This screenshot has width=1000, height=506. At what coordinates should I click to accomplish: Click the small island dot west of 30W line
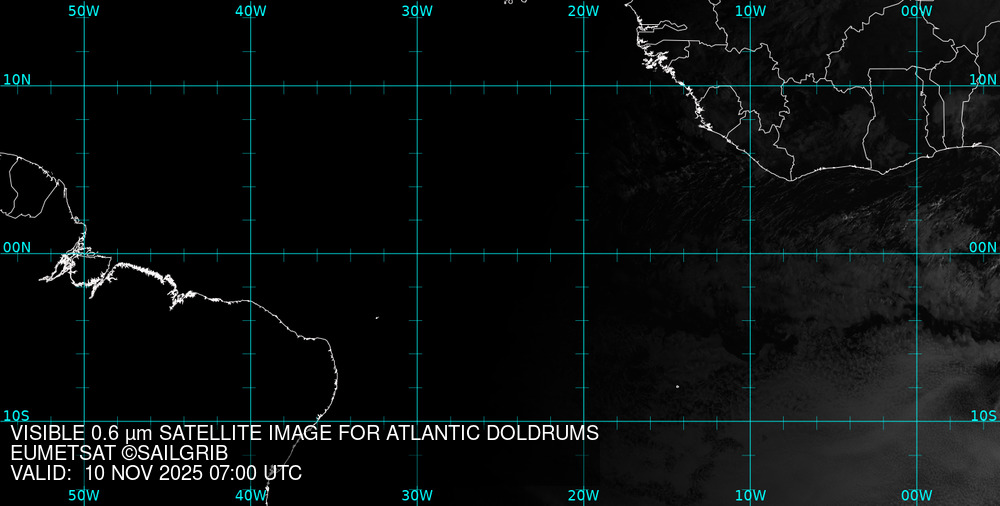click(377, 319)
